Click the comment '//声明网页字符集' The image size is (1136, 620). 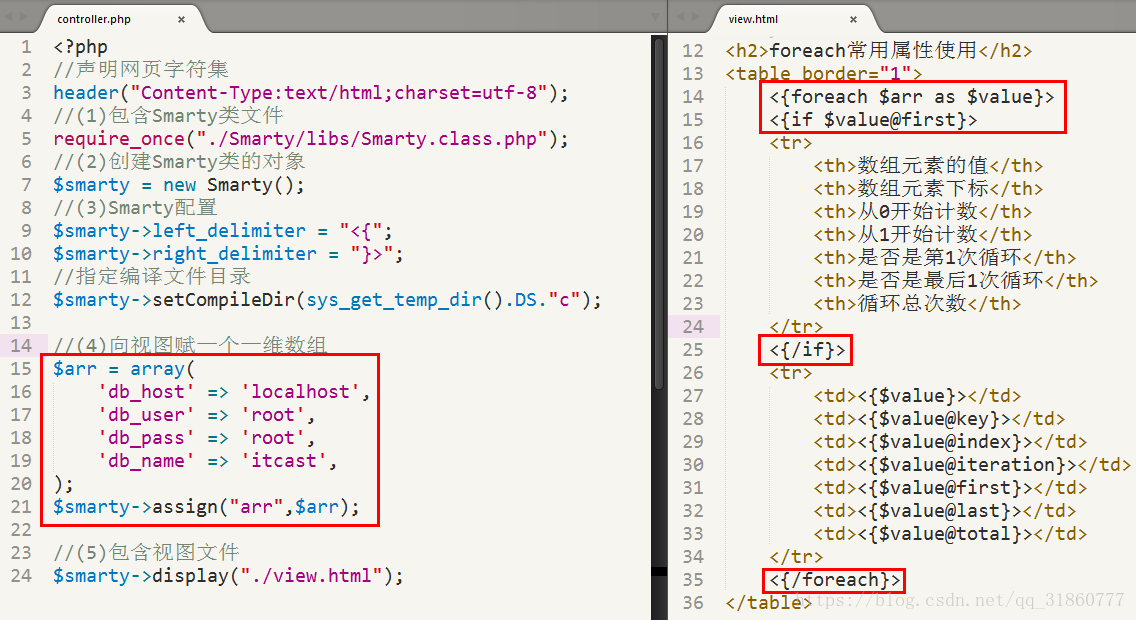tap(141, 70)
